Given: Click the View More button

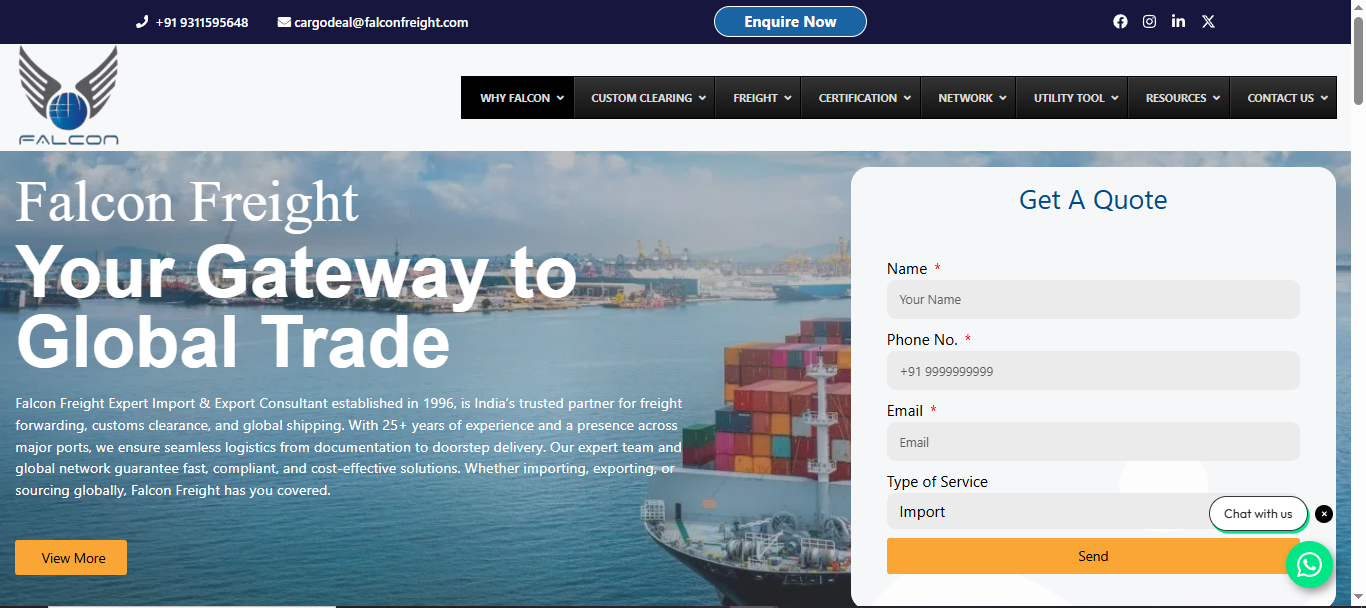Looking at the screenshot, I should [71, 558].
